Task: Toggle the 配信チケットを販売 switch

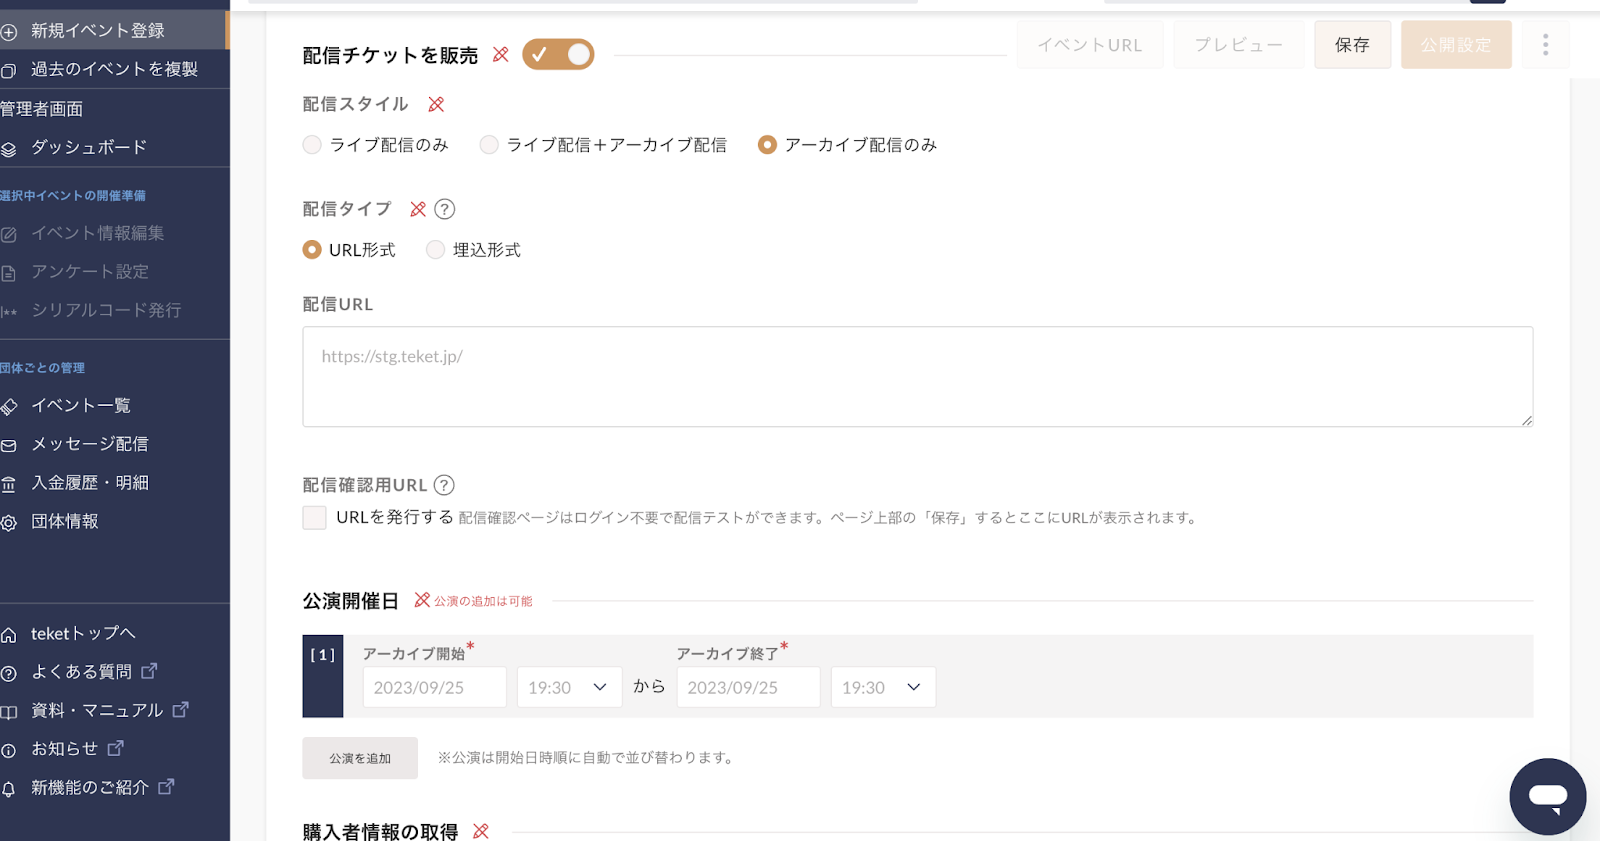Action: pyautogui.click(x=558, y=54)
